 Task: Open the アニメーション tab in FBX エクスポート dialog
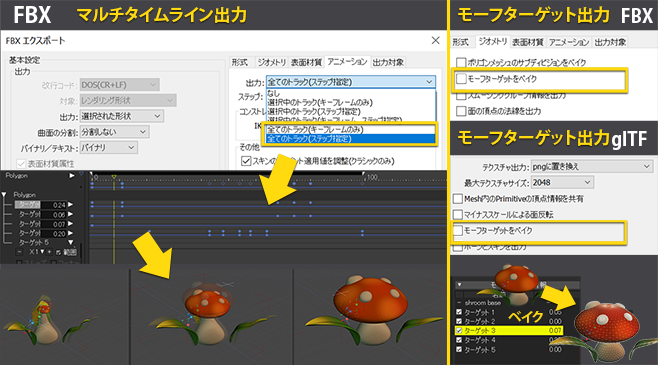[x=347, y=62]
